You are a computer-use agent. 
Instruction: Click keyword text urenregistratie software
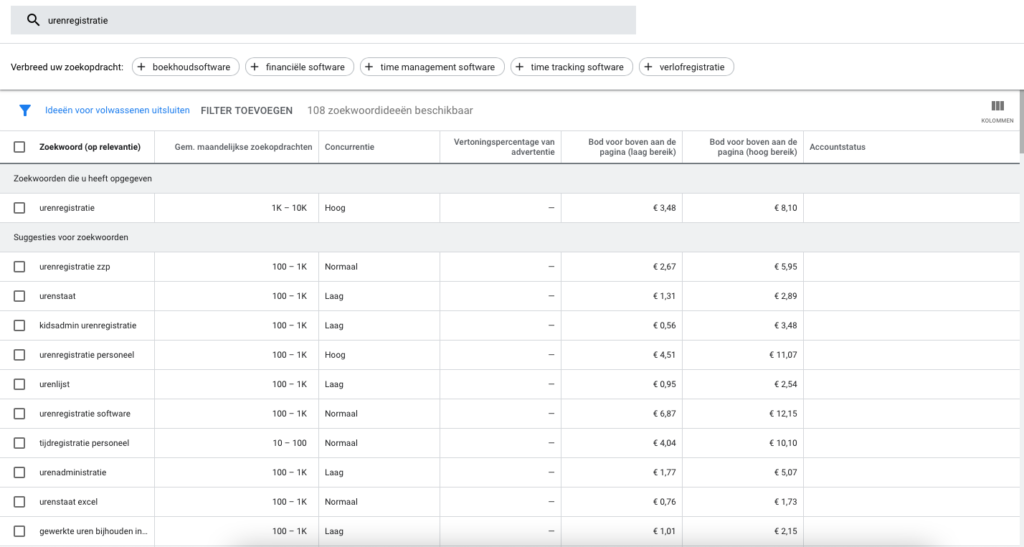click(x=85, y=413)
